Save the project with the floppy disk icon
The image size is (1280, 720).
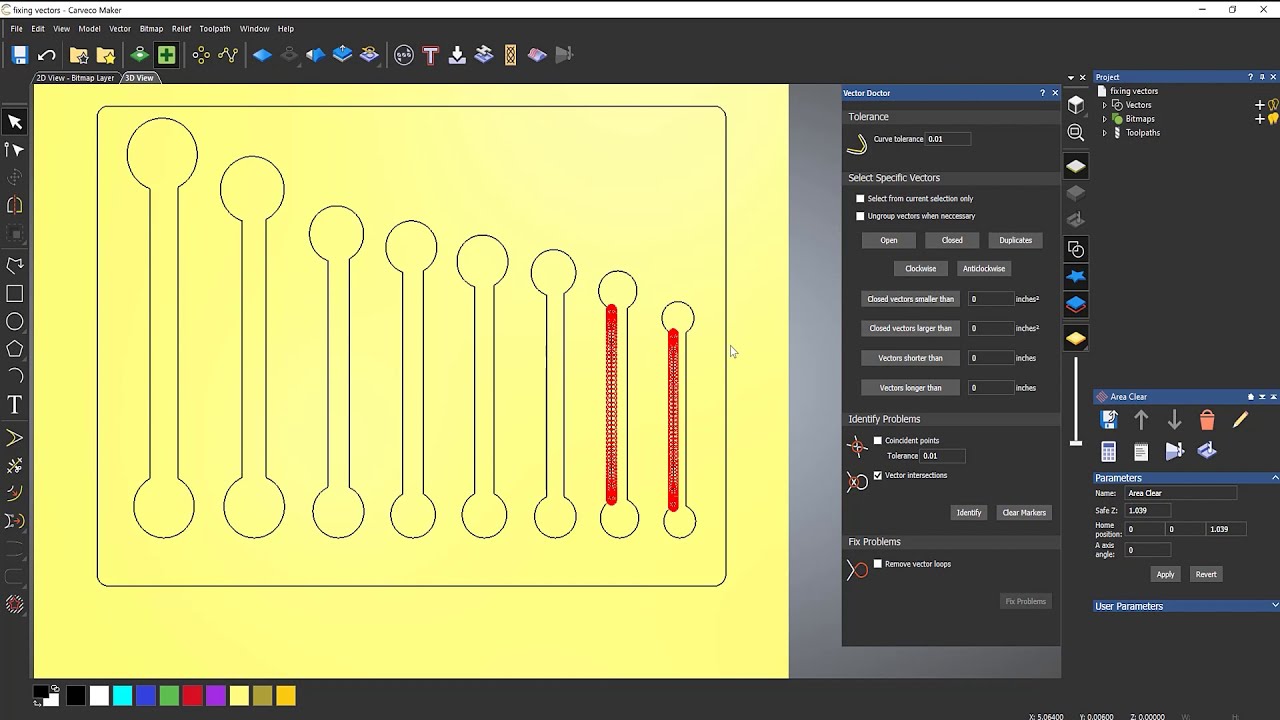(x=19, y=55)
